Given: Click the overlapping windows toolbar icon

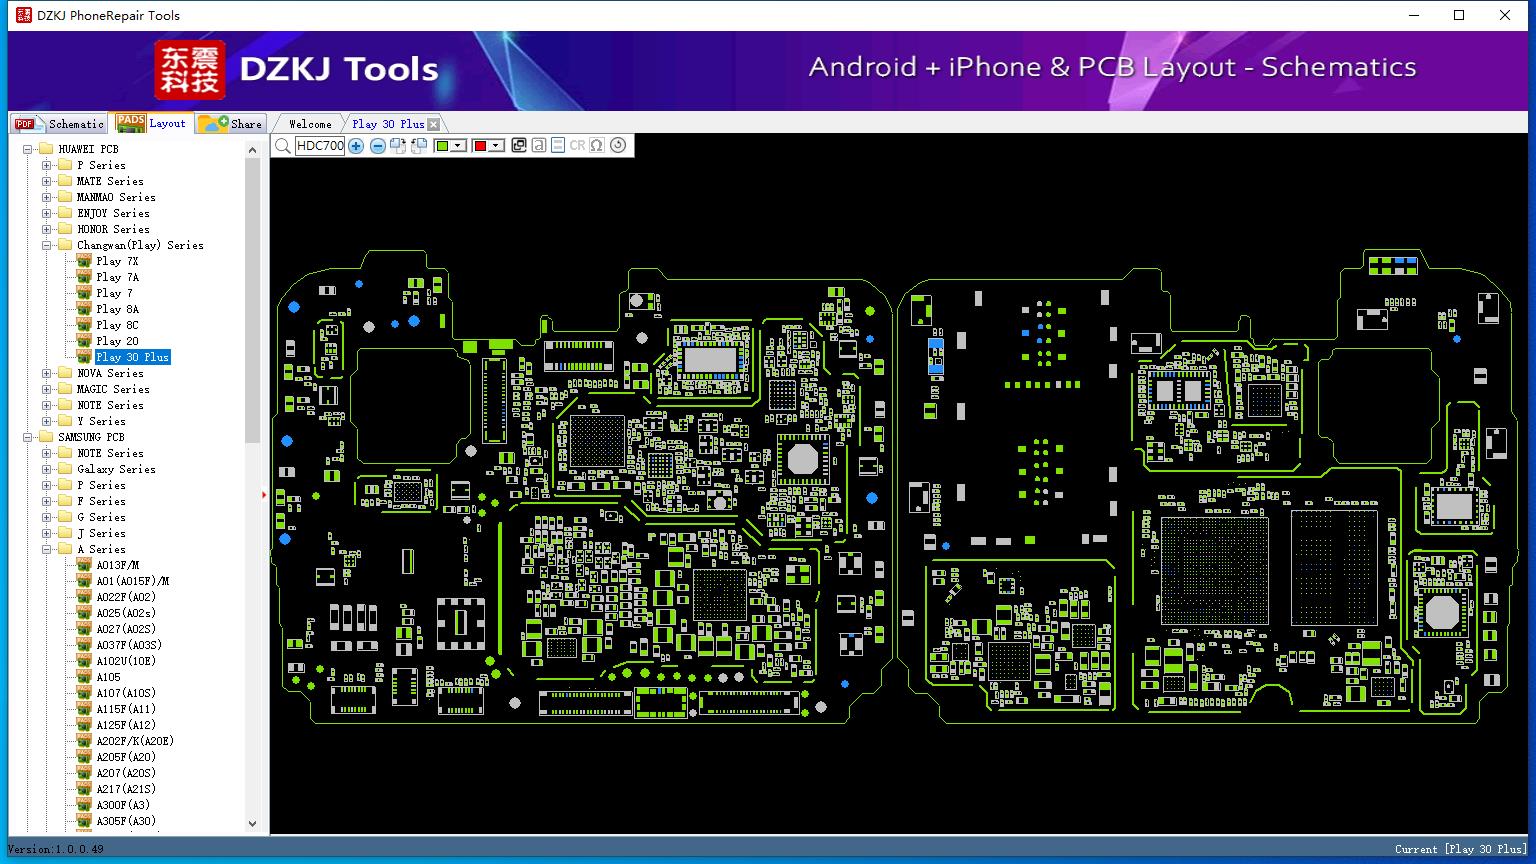Looking at the screenshot, I should (519, 146).
